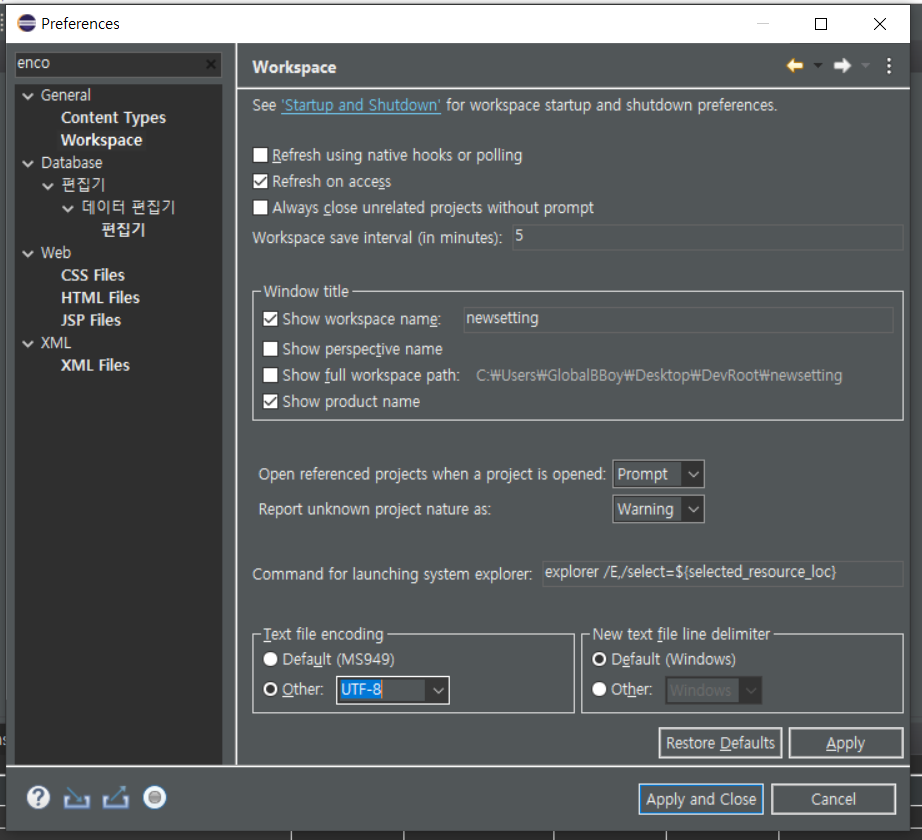Click the Export preferences icon
Viewport: 922px width, 840px height.
tap(116, 798)
